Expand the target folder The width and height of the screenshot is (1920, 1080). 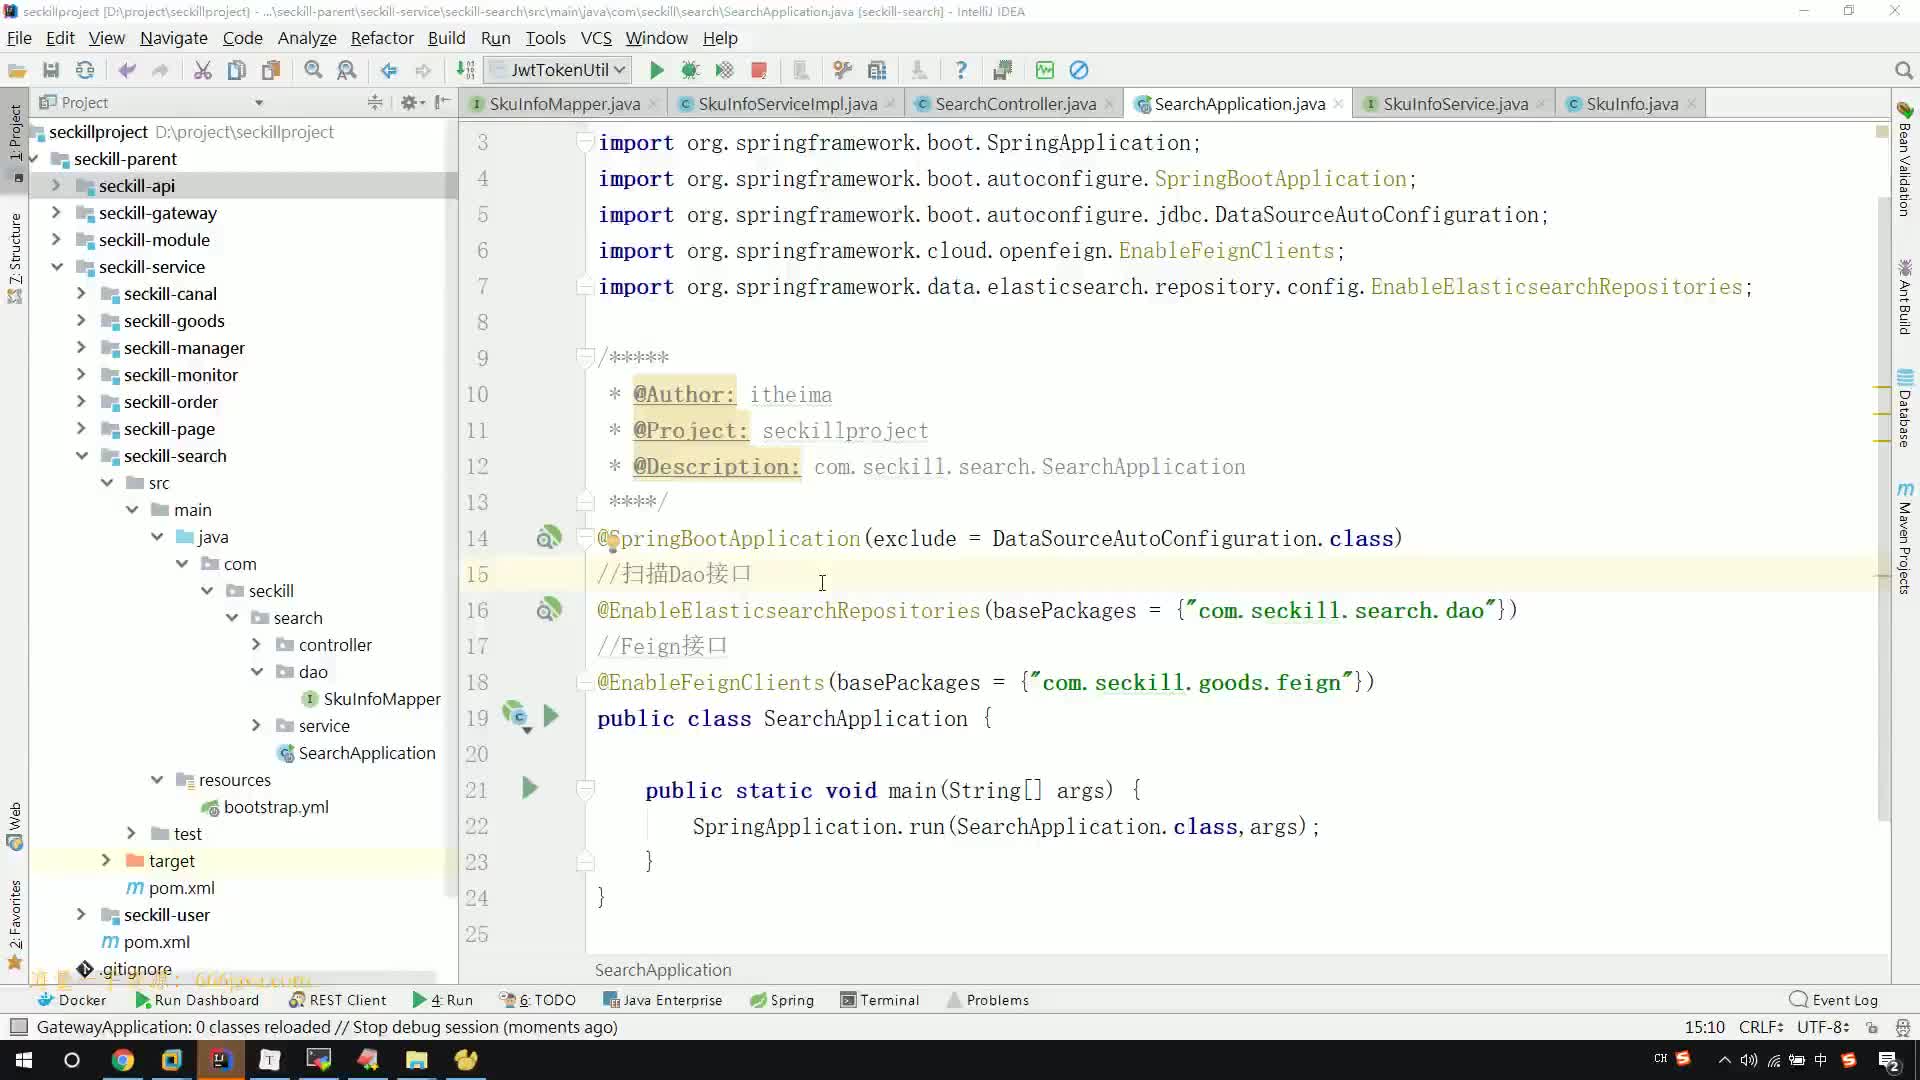point(106,860)
